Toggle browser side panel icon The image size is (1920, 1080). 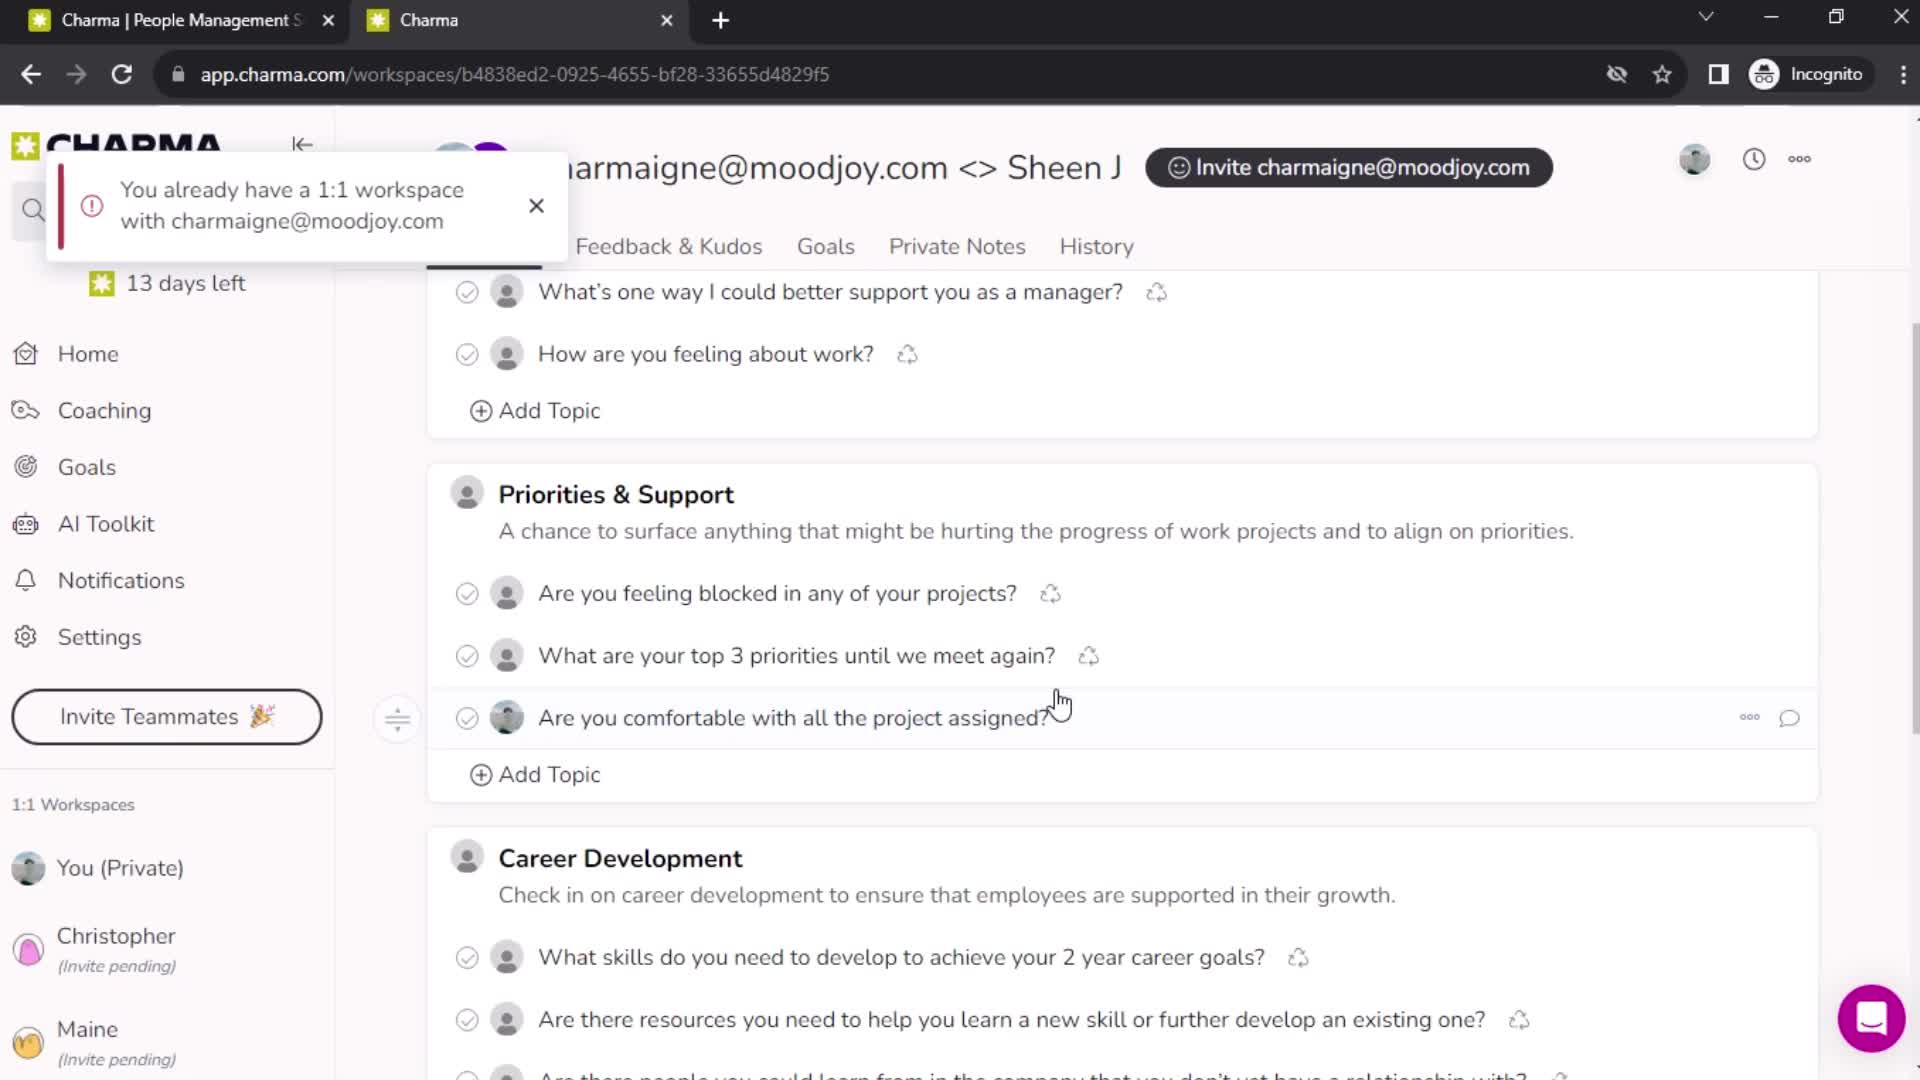coord(1718,74)
